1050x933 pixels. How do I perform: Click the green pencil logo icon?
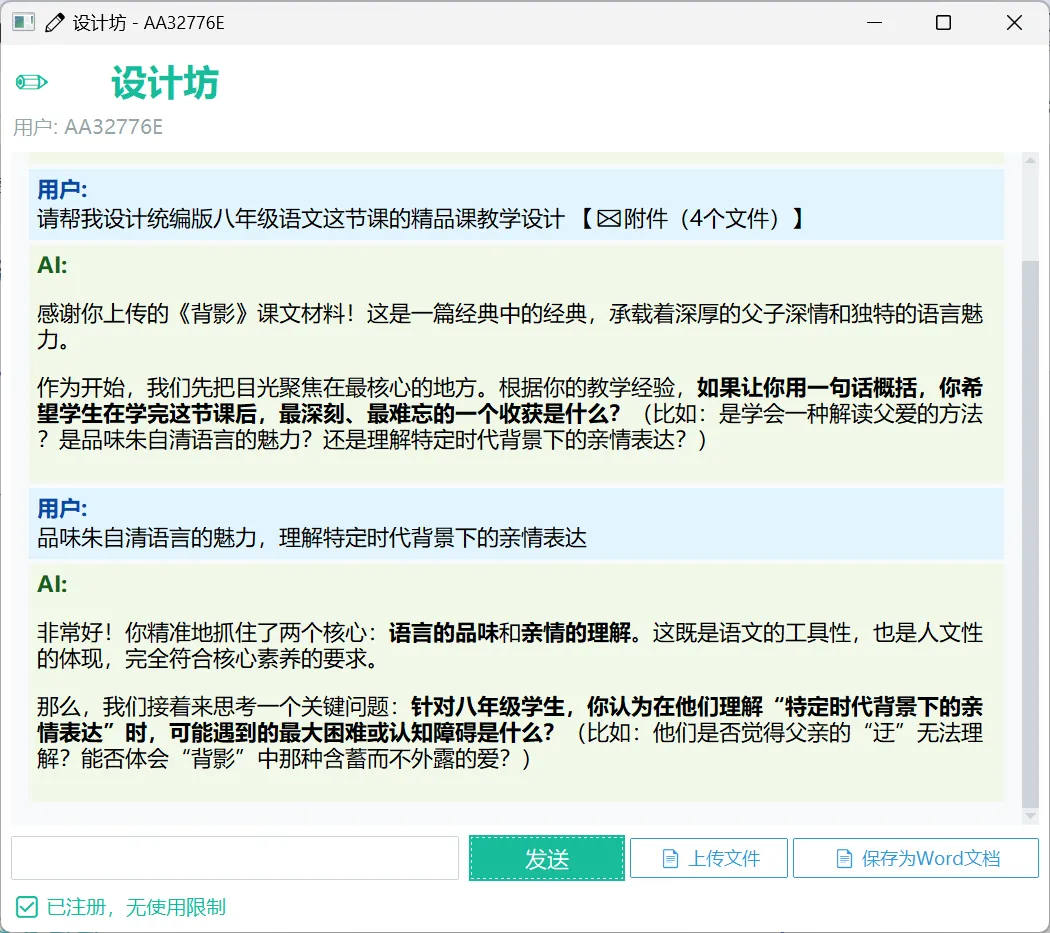point(31,82)
